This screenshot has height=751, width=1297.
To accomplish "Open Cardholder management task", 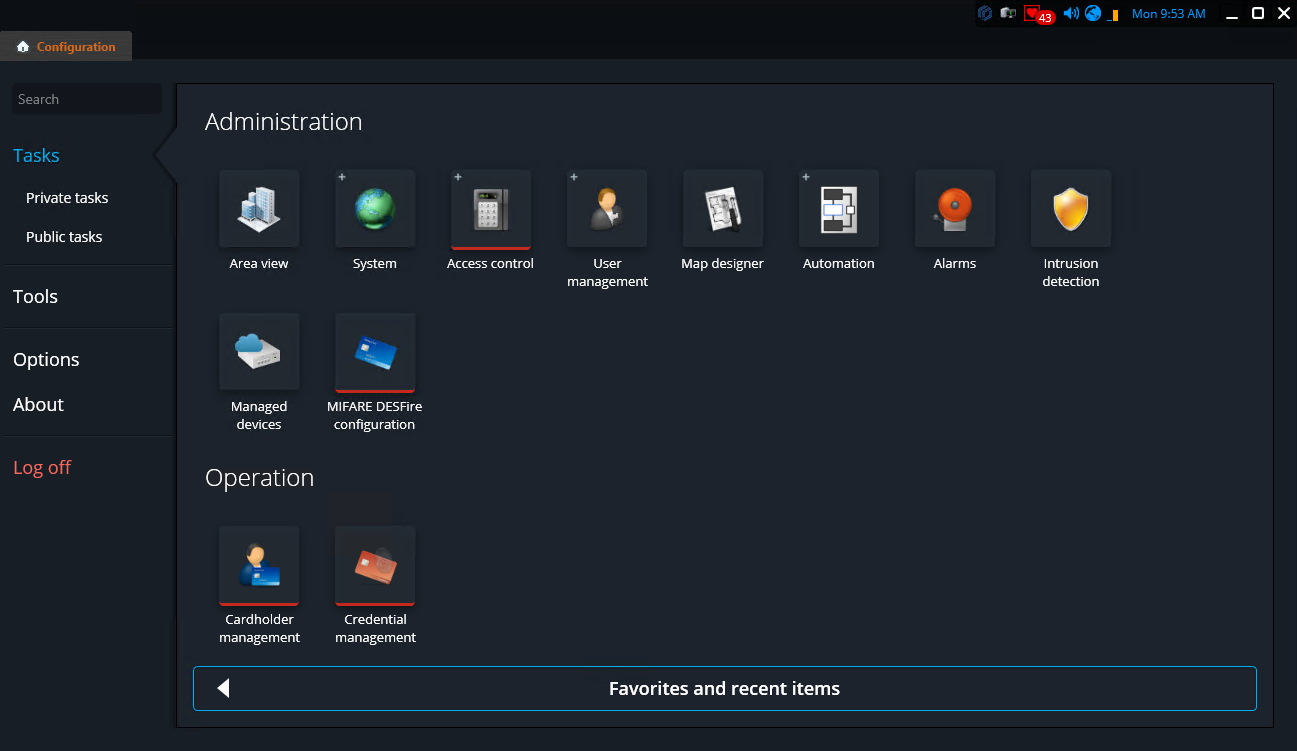I will (x=259, y=565).
